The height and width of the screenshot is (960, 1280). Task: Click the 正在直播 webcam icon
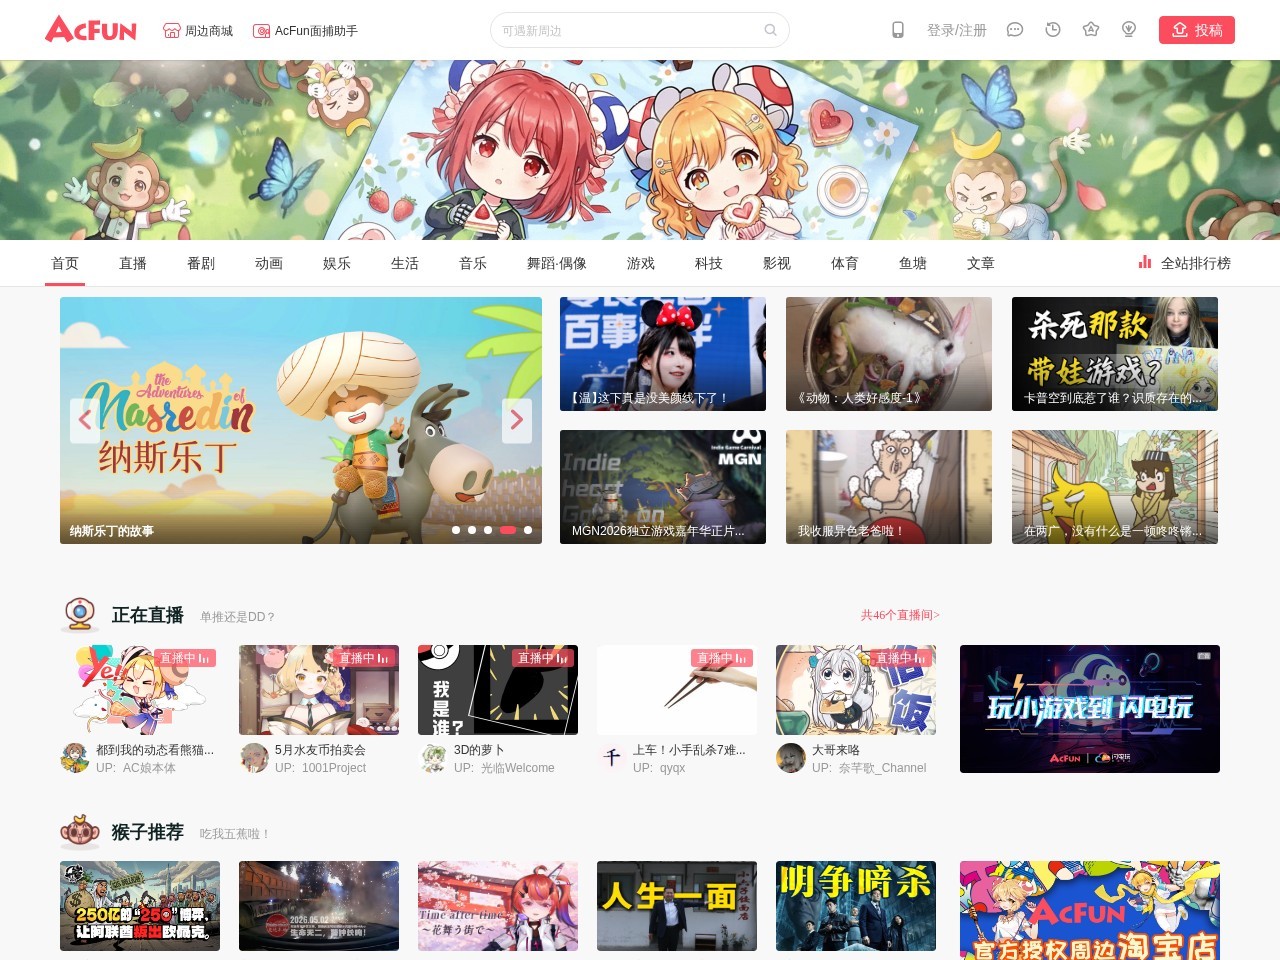coord(80,614)
